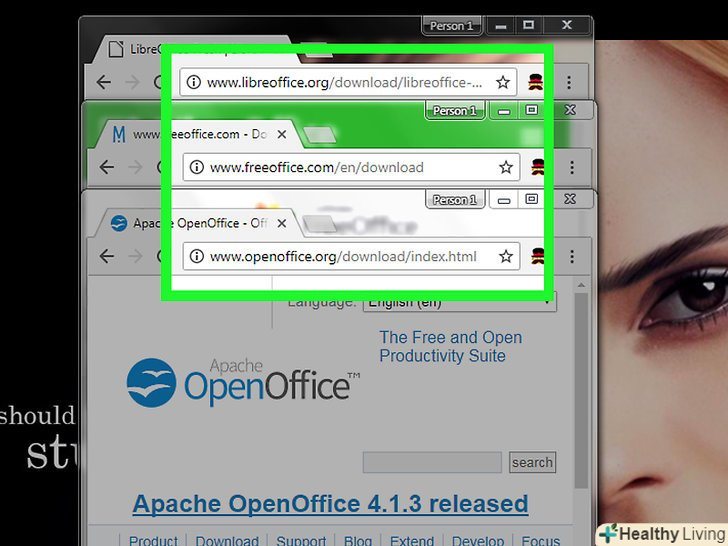Click forward arrow in the LibreOffice window
This screenshot has width=728, height=546.
133,83
